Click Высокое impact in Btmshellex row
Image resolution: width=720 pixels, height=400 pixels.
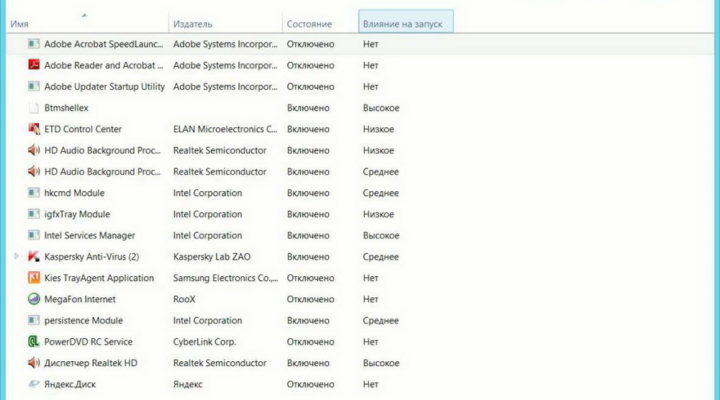pos(381,108)
